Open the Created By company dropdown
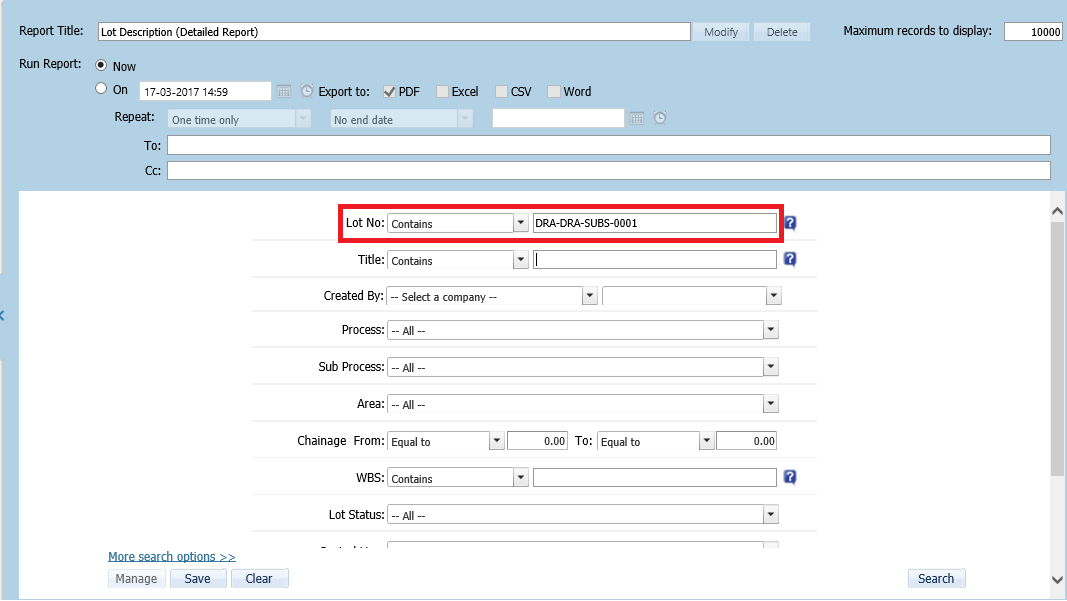 point(492,296)
